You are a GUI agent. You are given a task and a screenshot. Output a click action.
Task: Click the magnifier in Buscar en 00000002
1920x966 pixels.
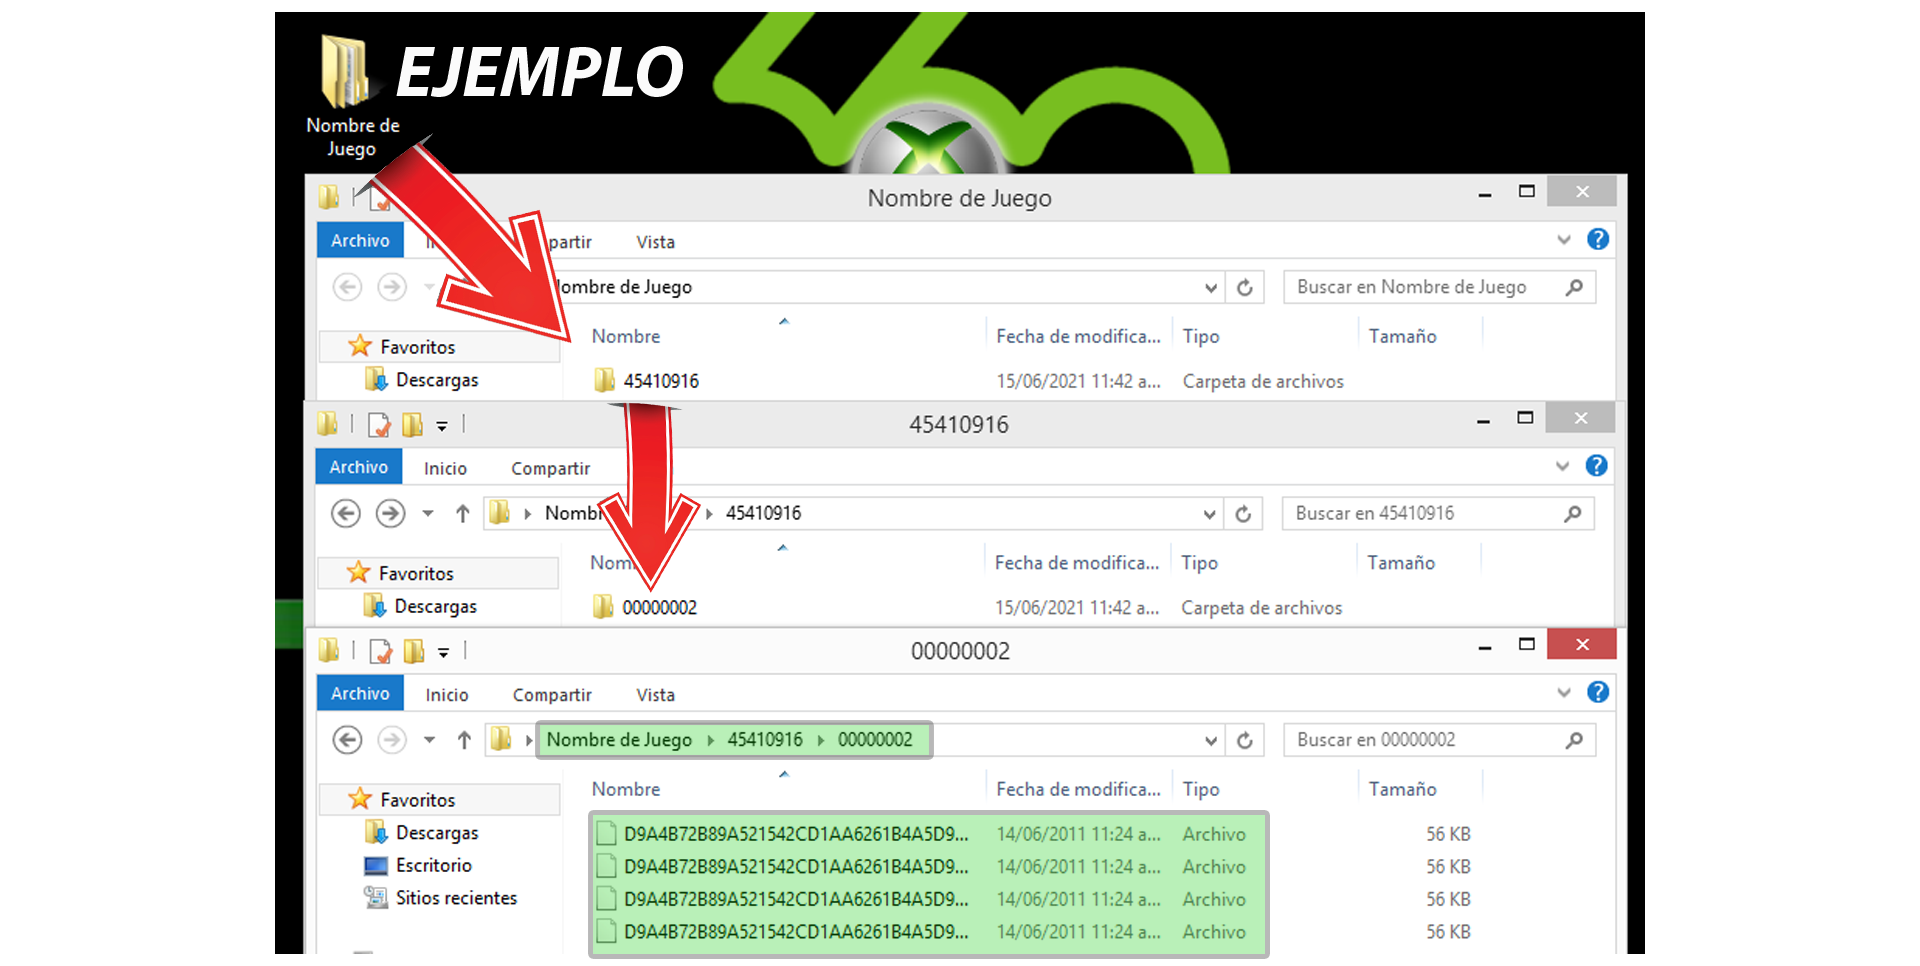1574,740
